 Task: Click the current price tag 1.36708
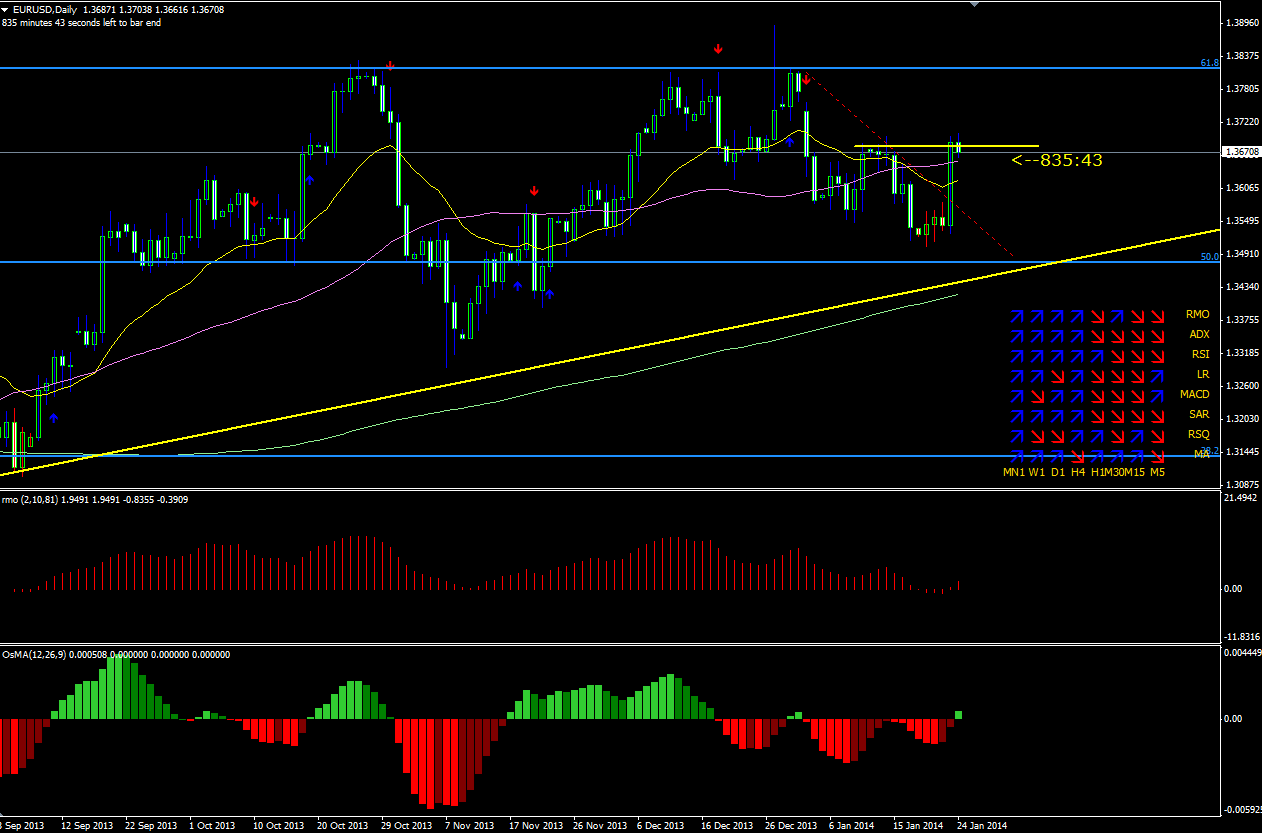[x=1240, y=152]
